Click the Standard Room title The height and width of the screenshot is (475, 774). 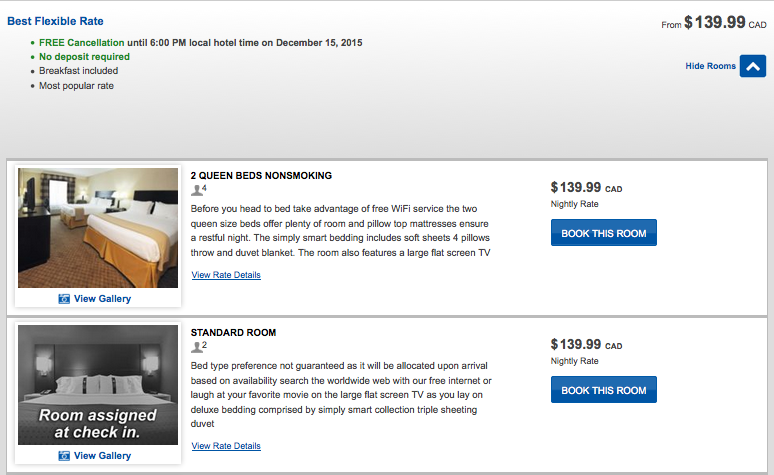(233, 332)
